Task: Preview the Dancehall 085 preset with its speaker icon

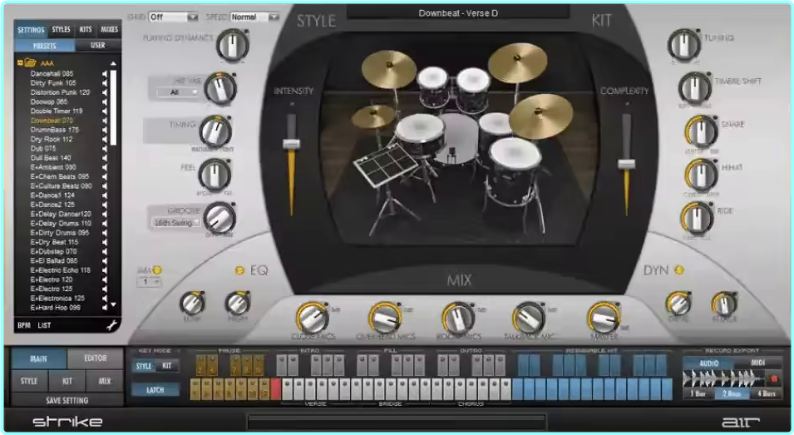Action: 105,74
